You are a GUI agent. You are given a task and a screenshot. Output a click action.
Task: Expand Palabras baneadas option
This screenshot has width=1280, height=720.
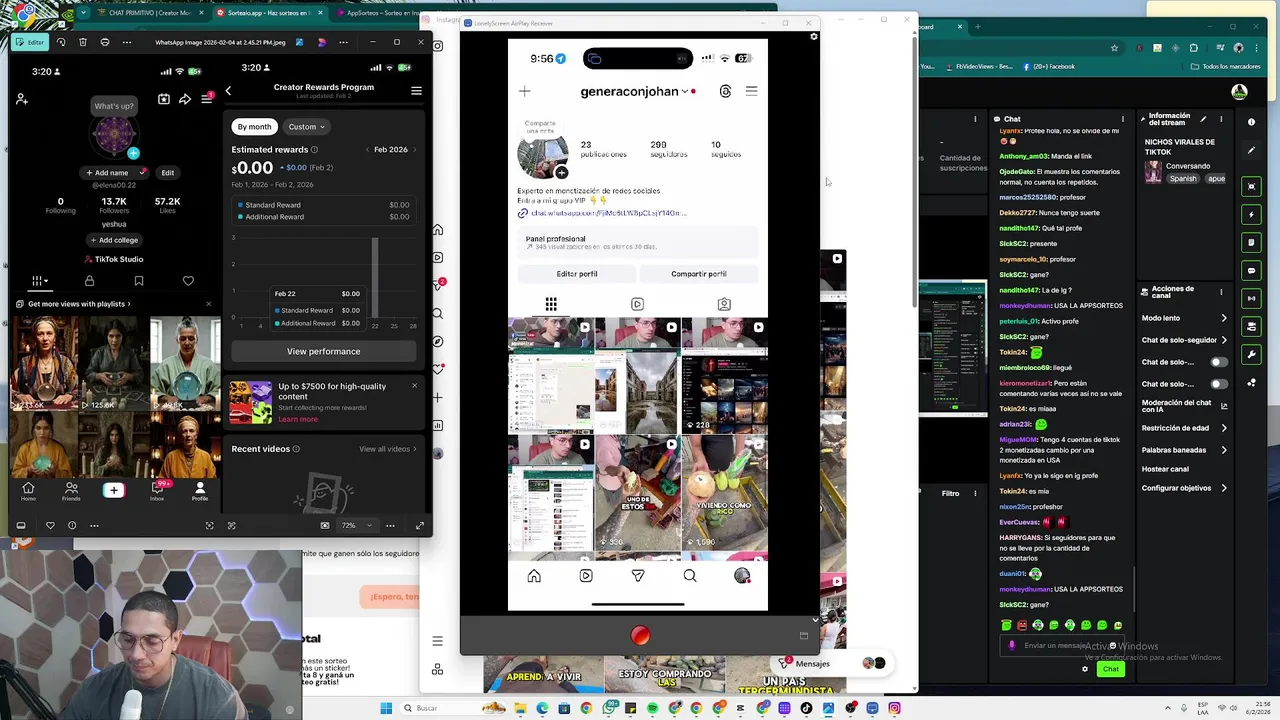pyautogui.click(x=1224, y=450)
